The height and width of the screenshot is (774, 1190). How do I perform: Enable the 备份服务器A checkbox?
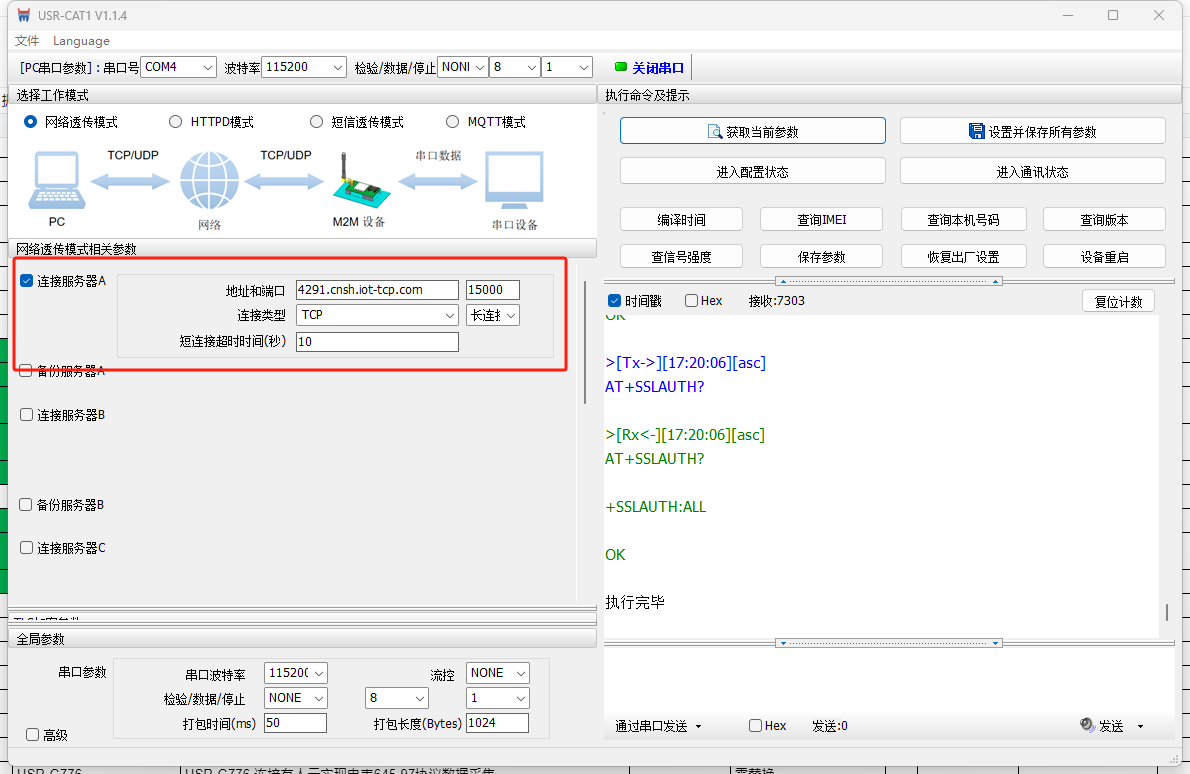[27, 371]
